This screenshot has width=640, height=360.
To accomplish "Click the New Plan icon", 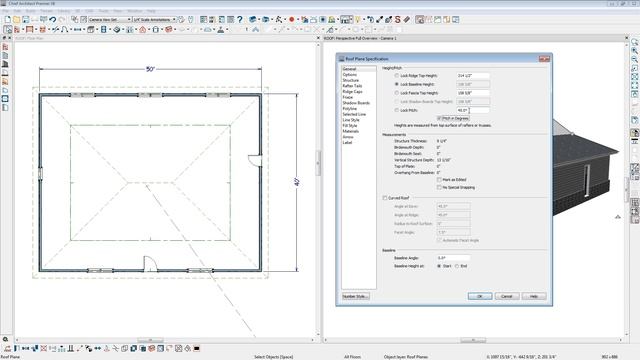I will click(x=7, y=20).
